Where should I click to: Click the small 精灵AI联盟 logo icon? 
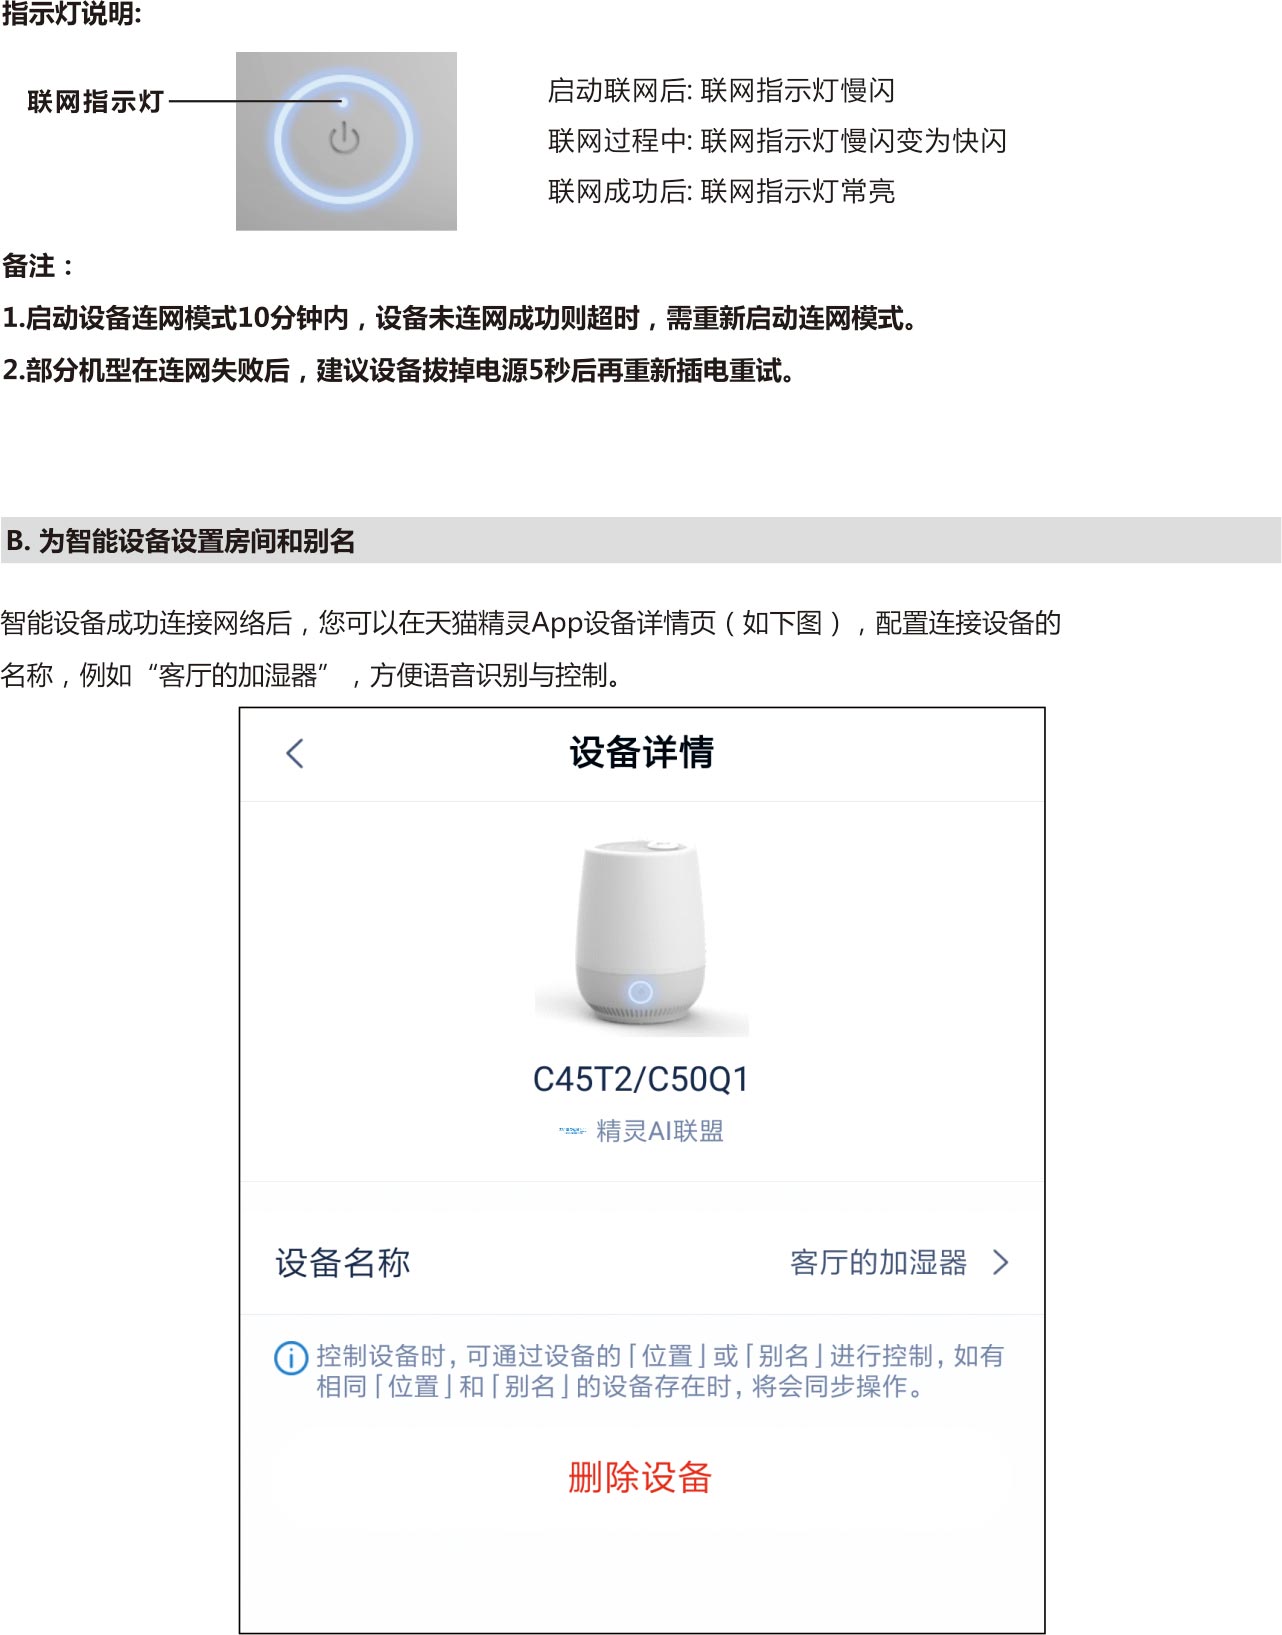(572, 1131)
